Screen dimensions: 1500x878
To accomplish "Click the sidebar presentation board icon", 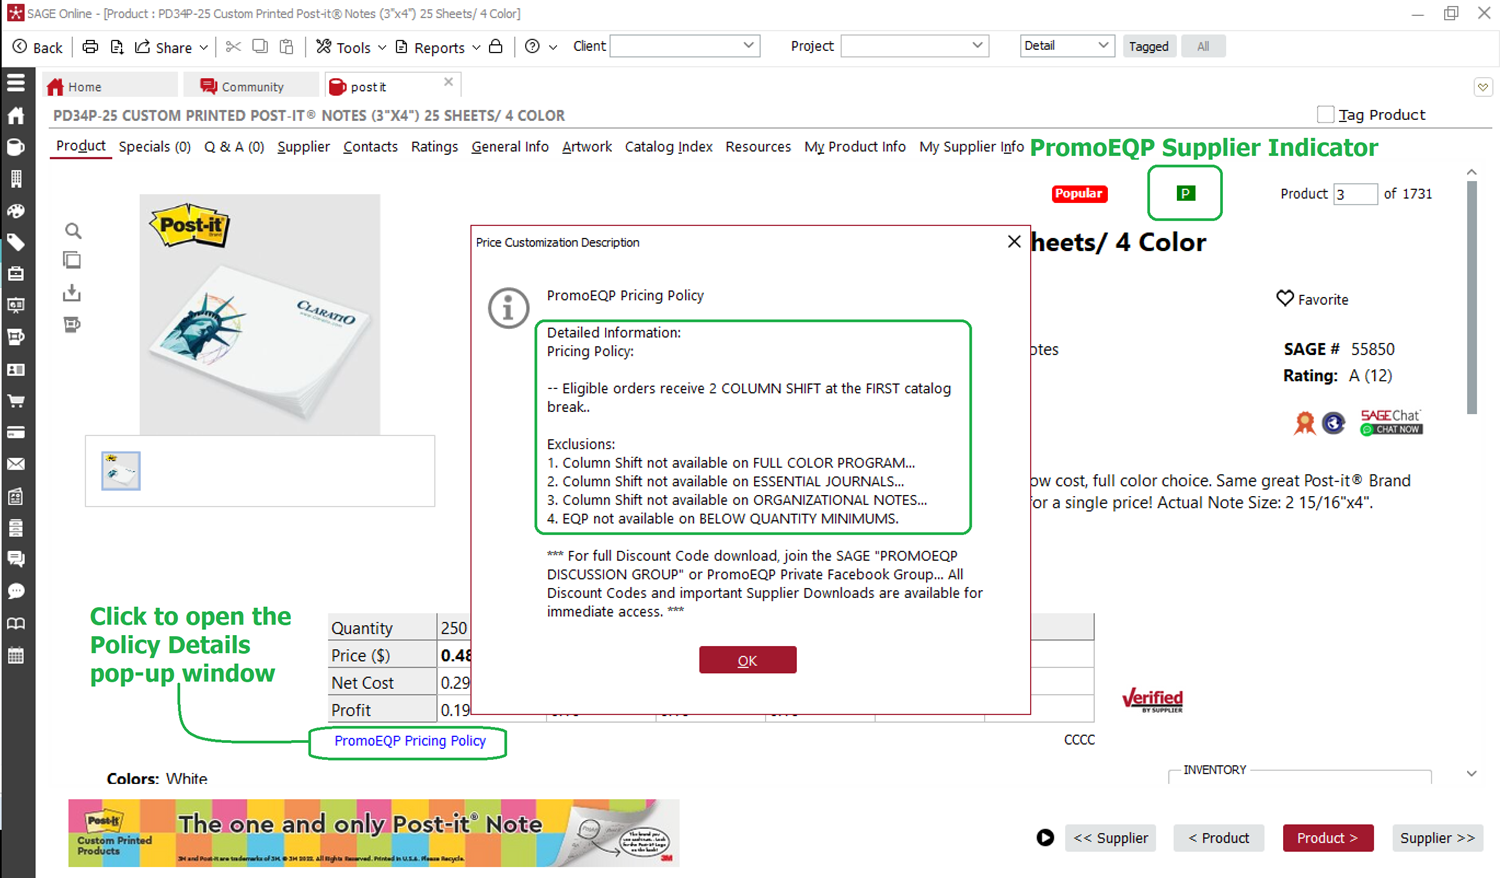I will coord(16,306).
